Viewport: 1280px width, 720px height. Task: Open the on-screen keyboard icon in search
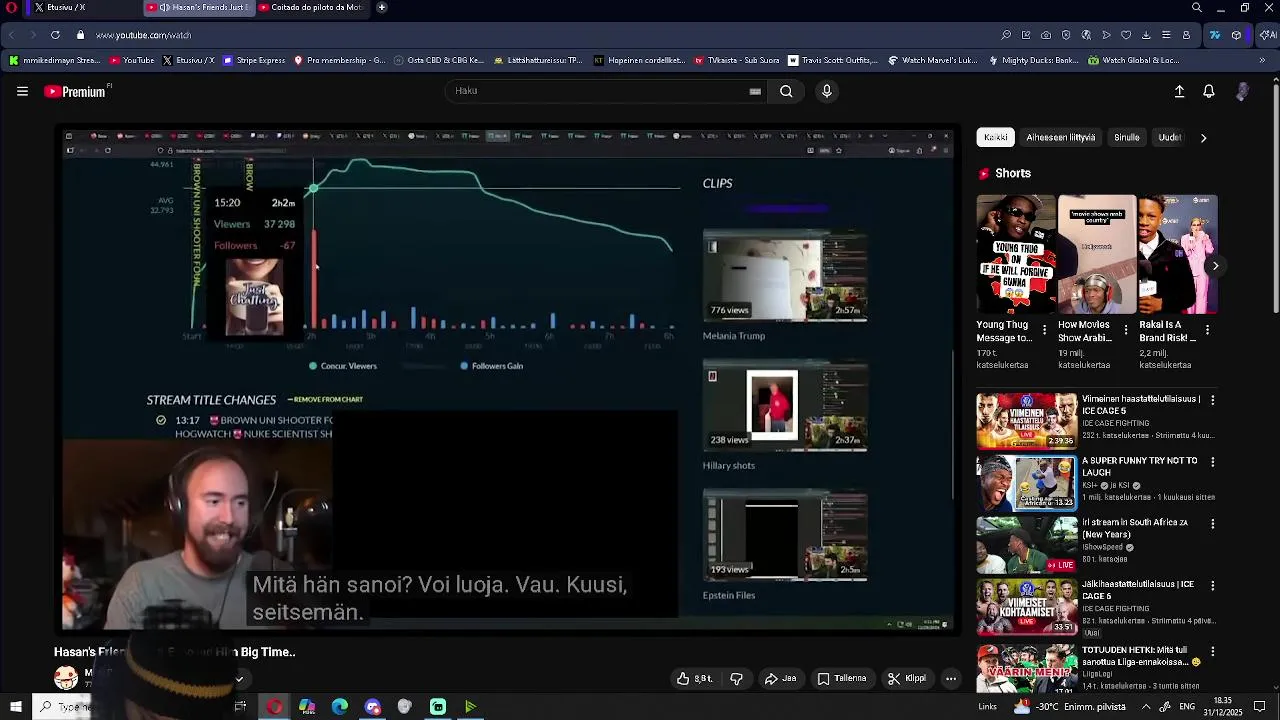point(755,91)
